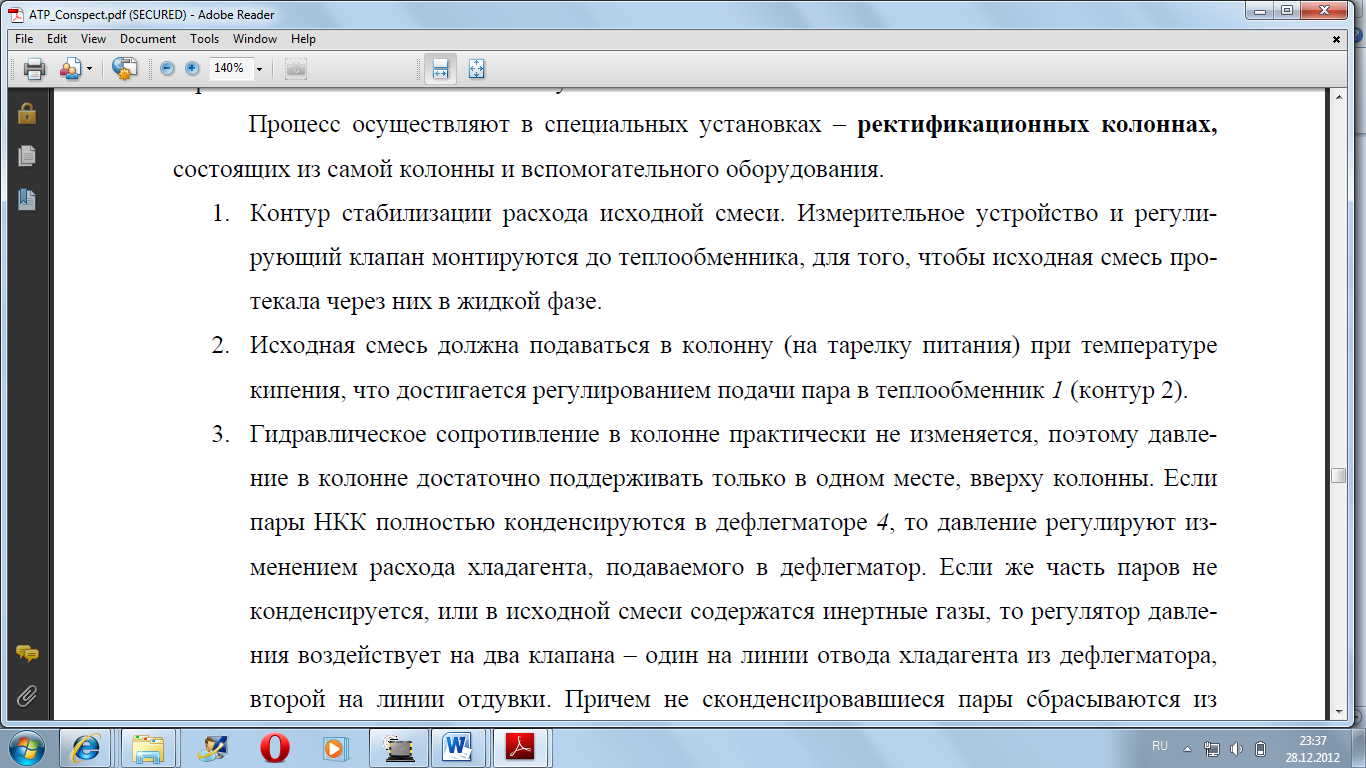
Task: Open the Edit menu
Action: pos(57,39)
